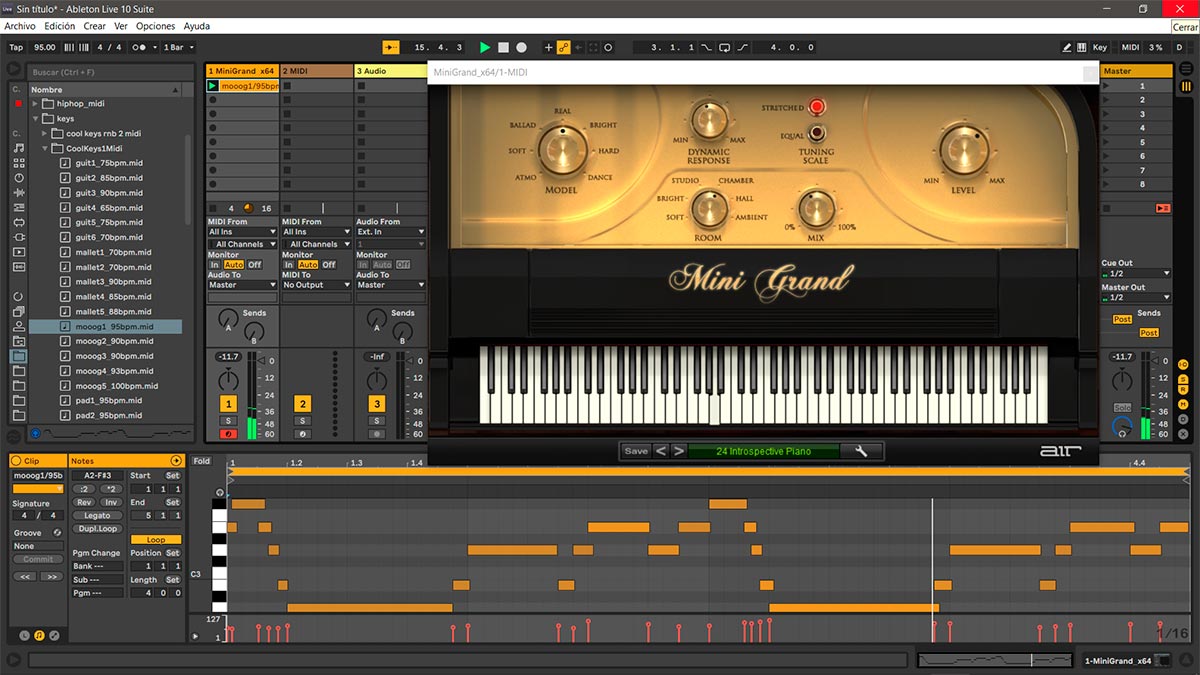Click the Dupl.Loop button
Viewport: 1200px width, 675px height.
(x=97, y=528)
